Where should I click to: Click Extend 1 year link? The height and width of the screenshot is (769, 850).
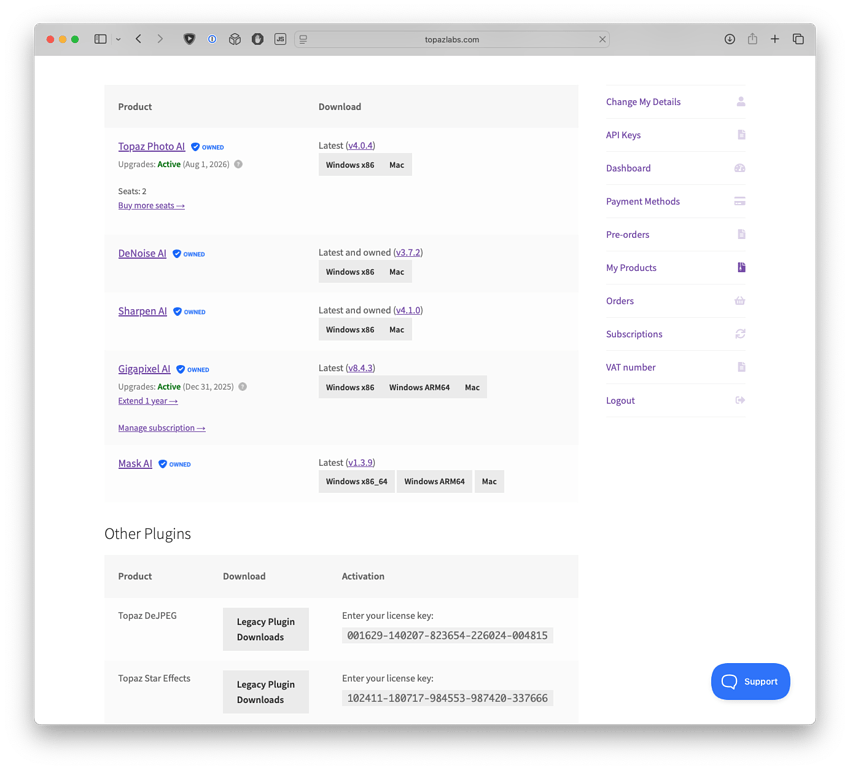coord(148,400)
